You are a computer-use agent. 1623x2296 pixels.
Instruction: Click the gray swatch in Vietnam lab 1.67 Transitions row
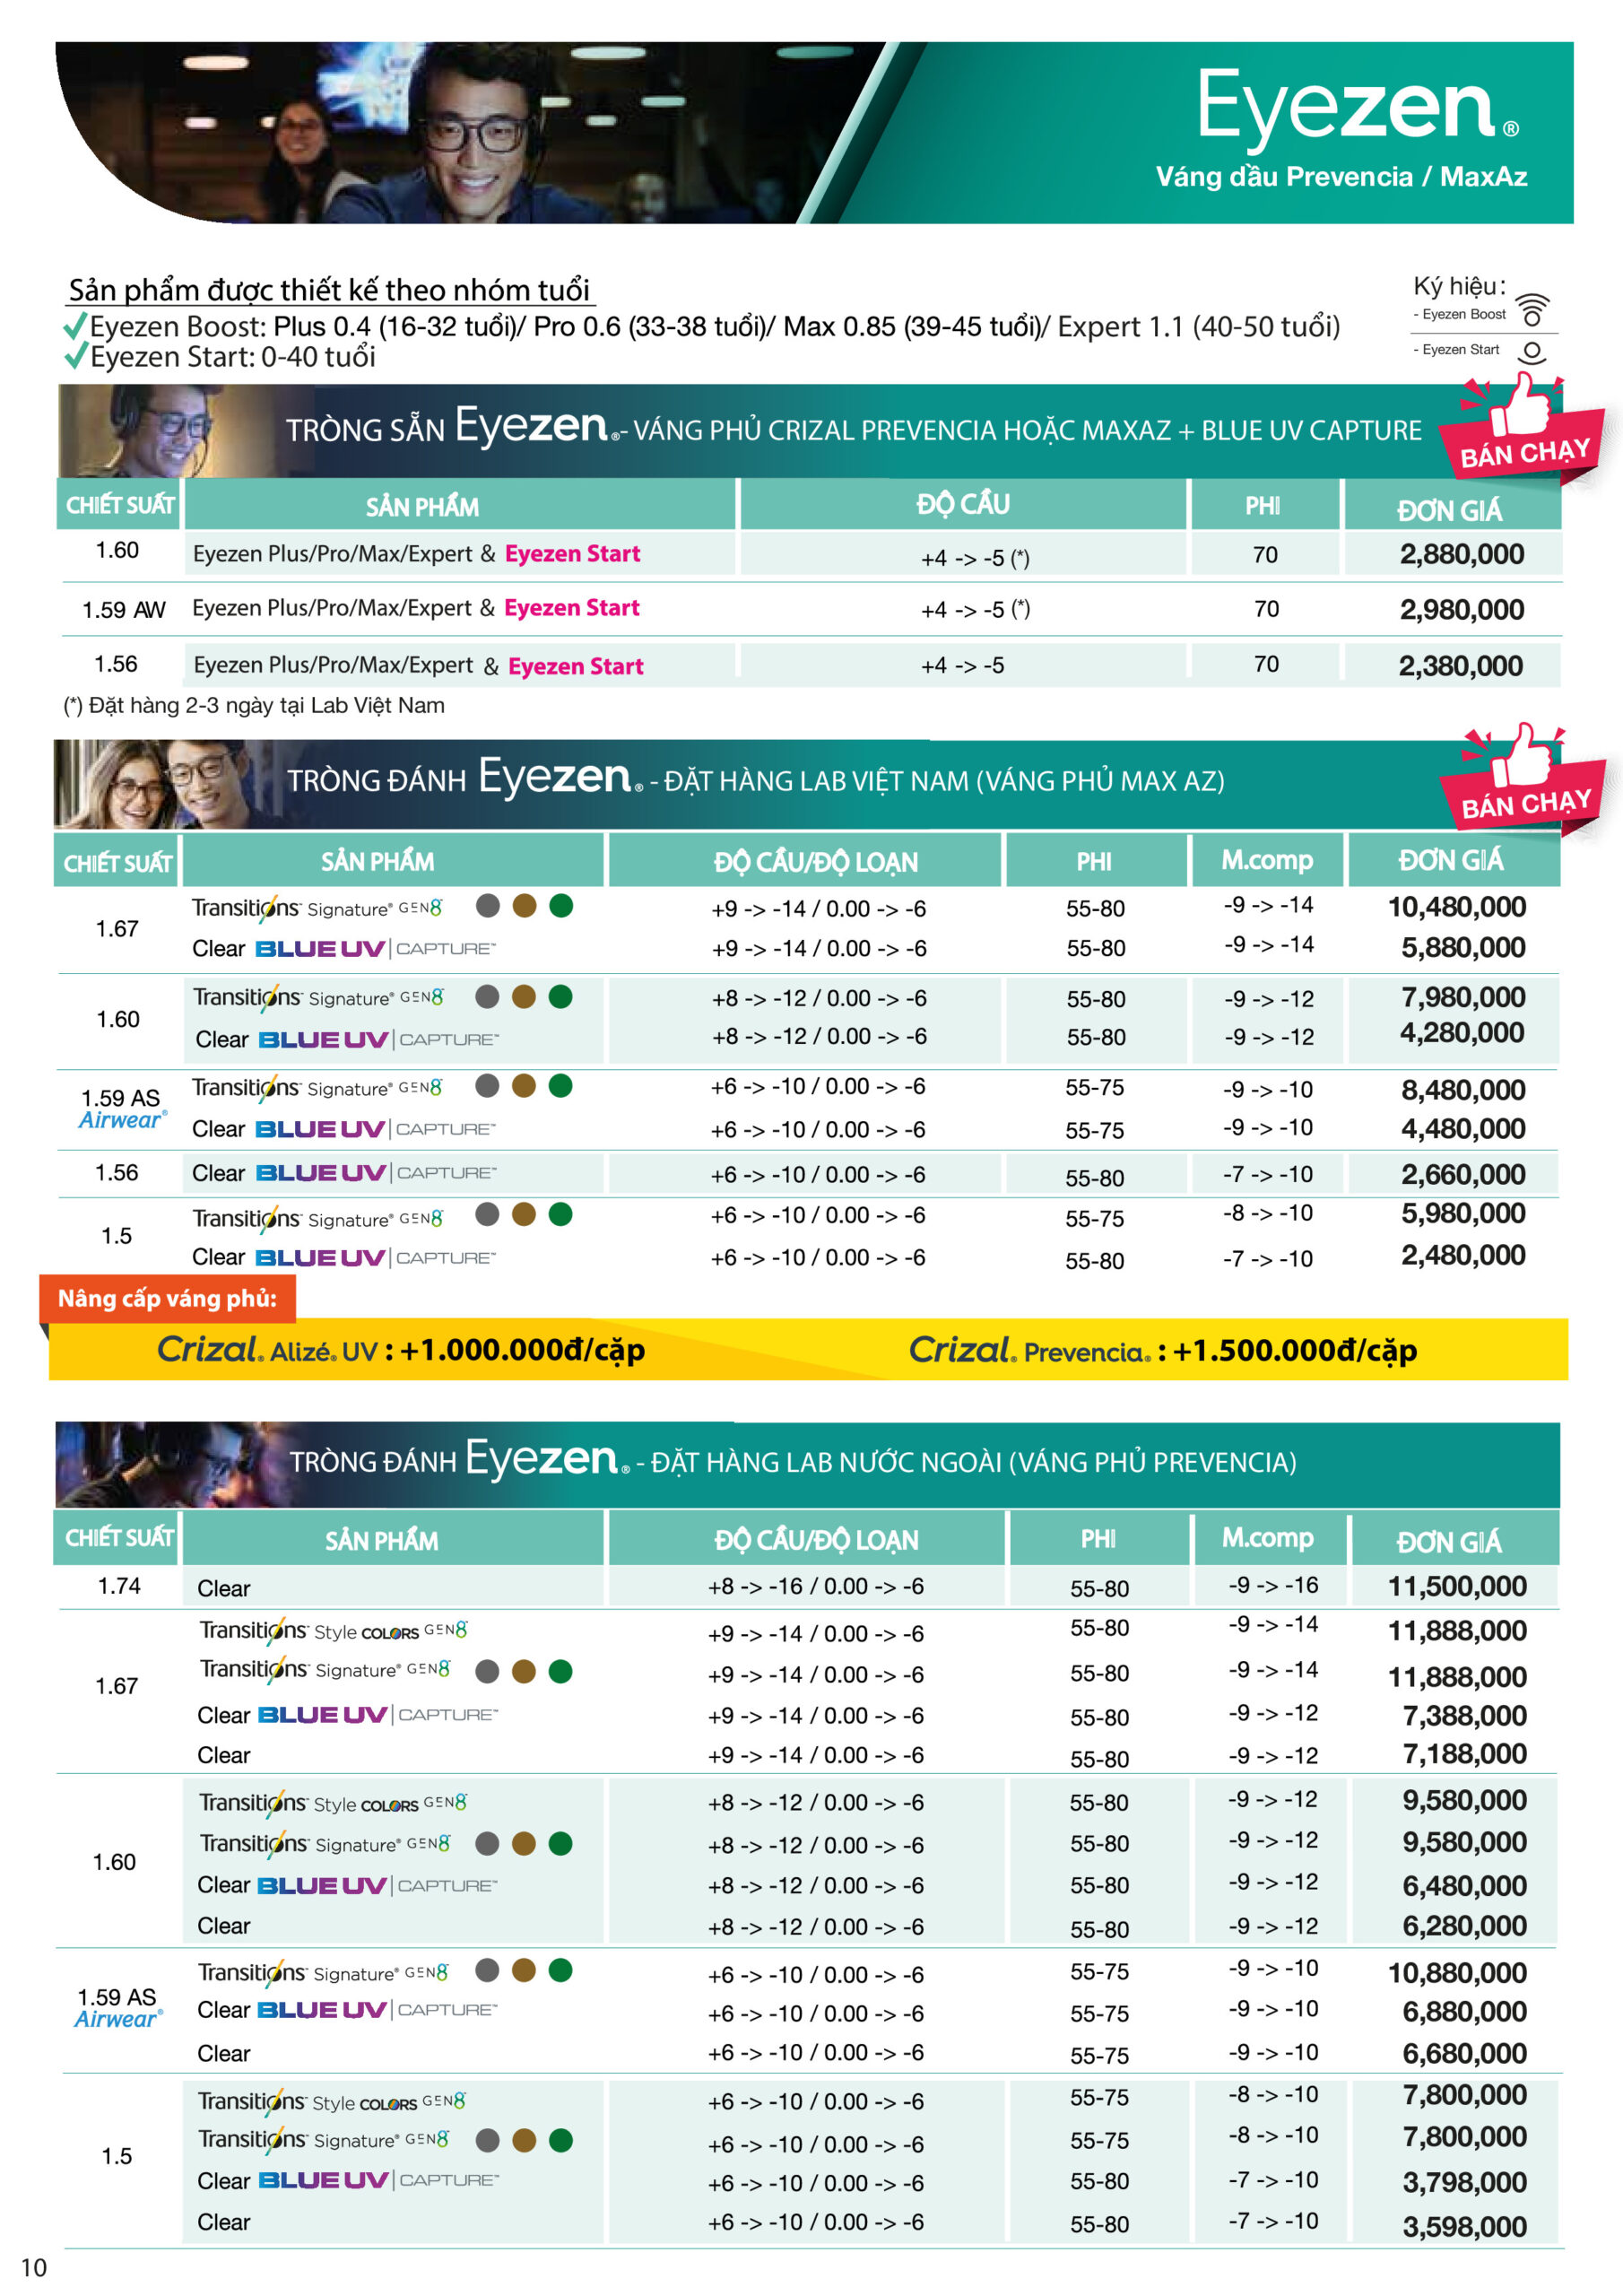click(488, 906)
